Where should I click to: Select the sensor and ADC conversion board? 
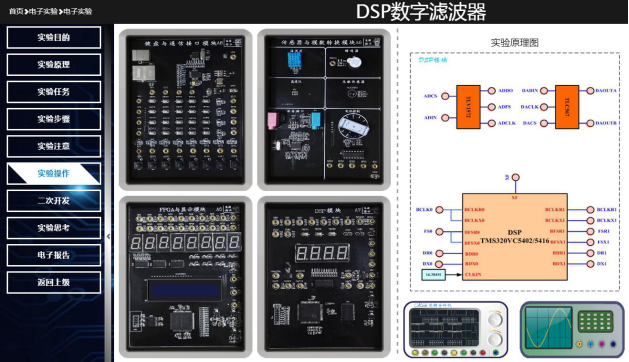[324, 110]
